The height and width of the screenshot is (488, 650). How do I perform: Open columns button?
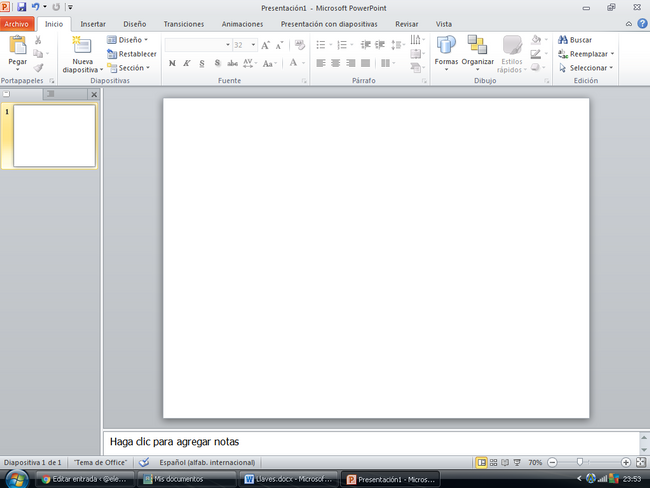coord(387,63)
